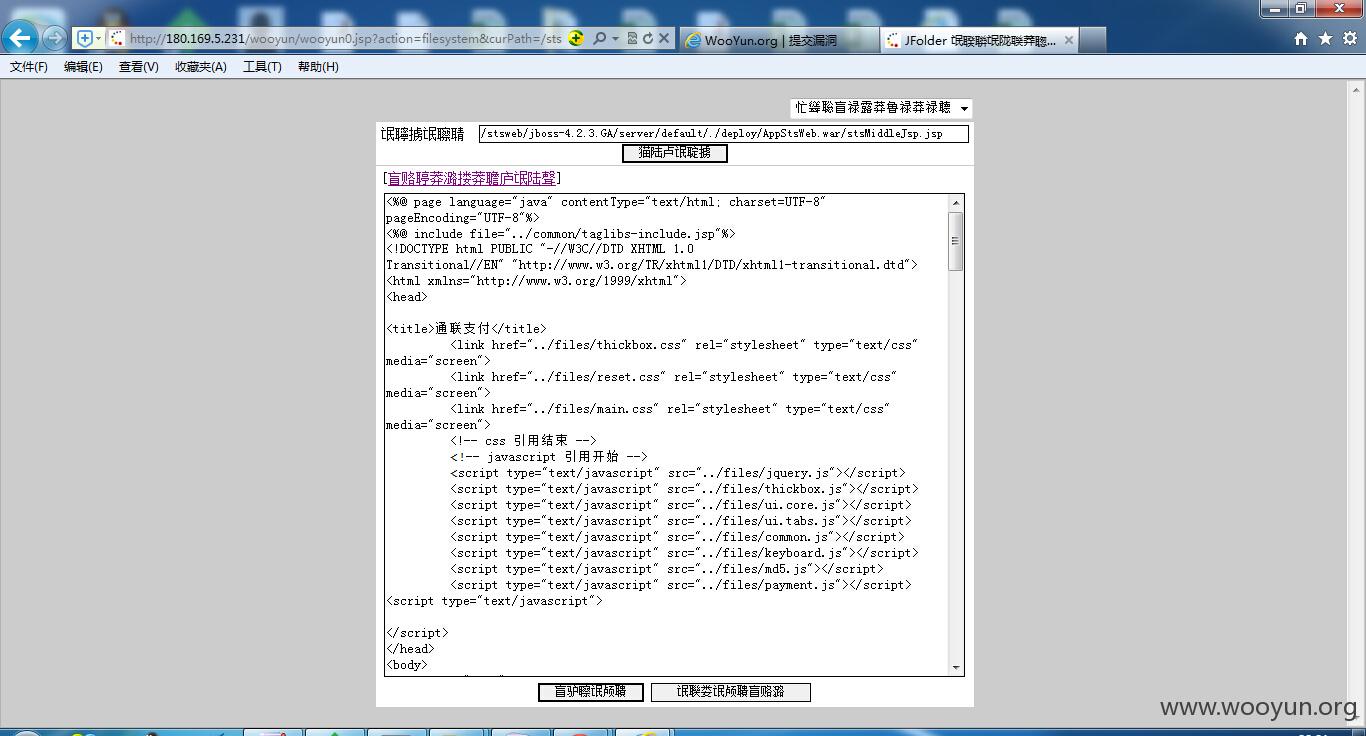Click the textarea scroll down arrow

(x=956, y=667)
